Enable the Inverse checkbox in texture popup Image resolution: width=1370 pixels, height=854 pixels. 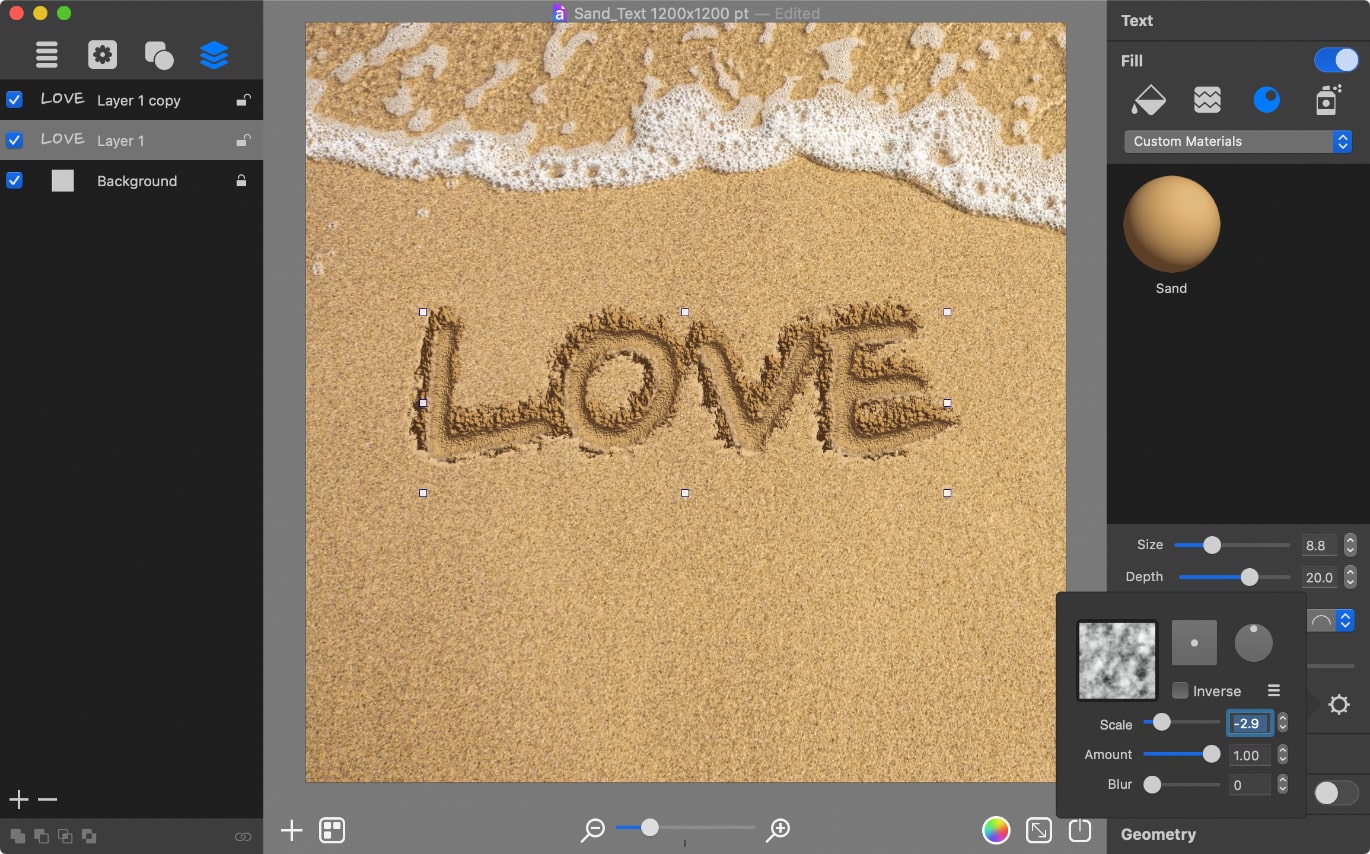click(1181, 690)
